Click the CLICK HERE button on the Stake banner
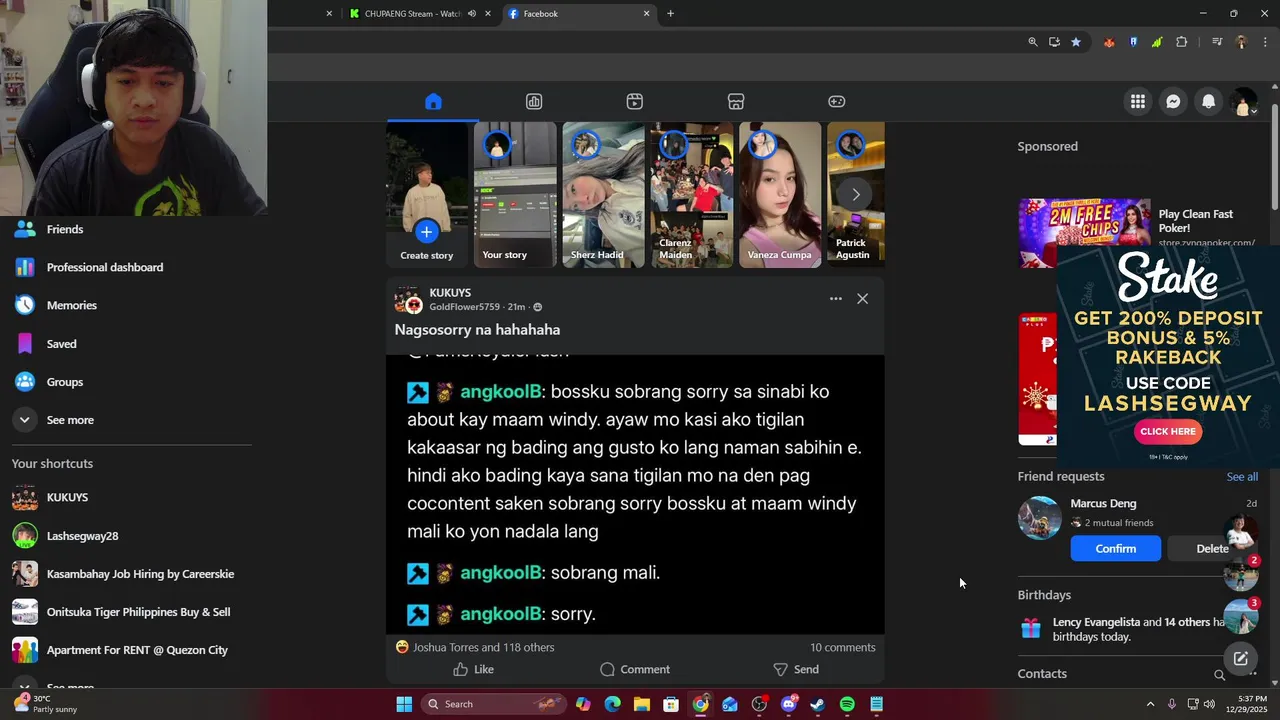 pos(1168,431)
